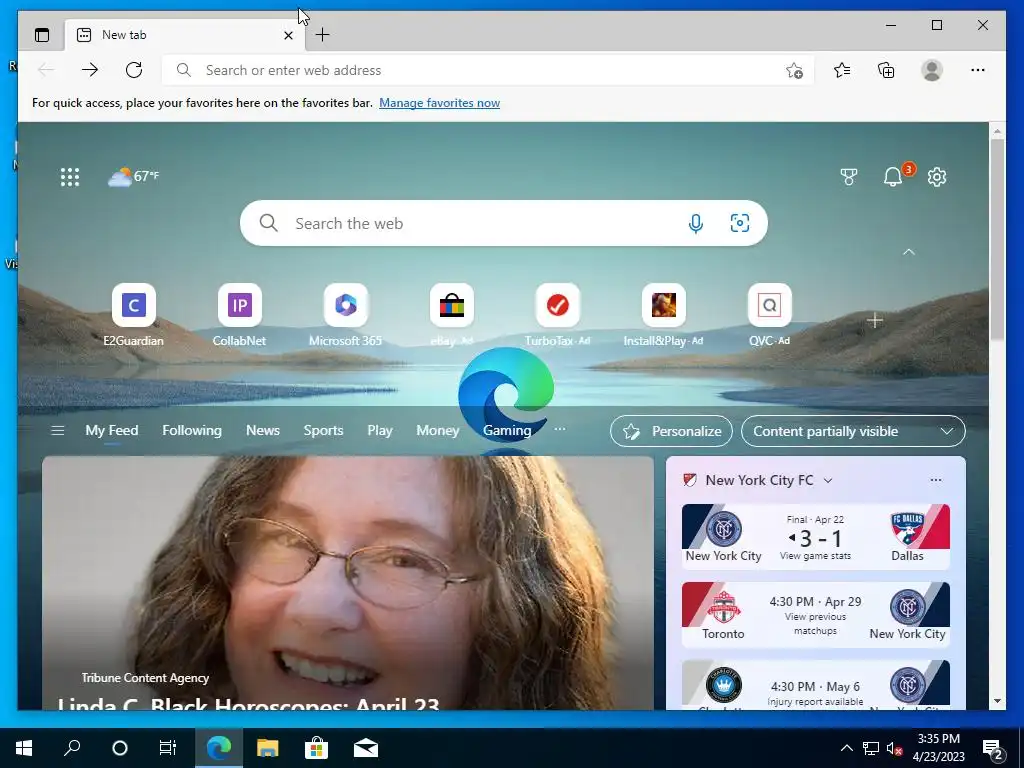Open notifications bell with 3 badge

(893, 176)
